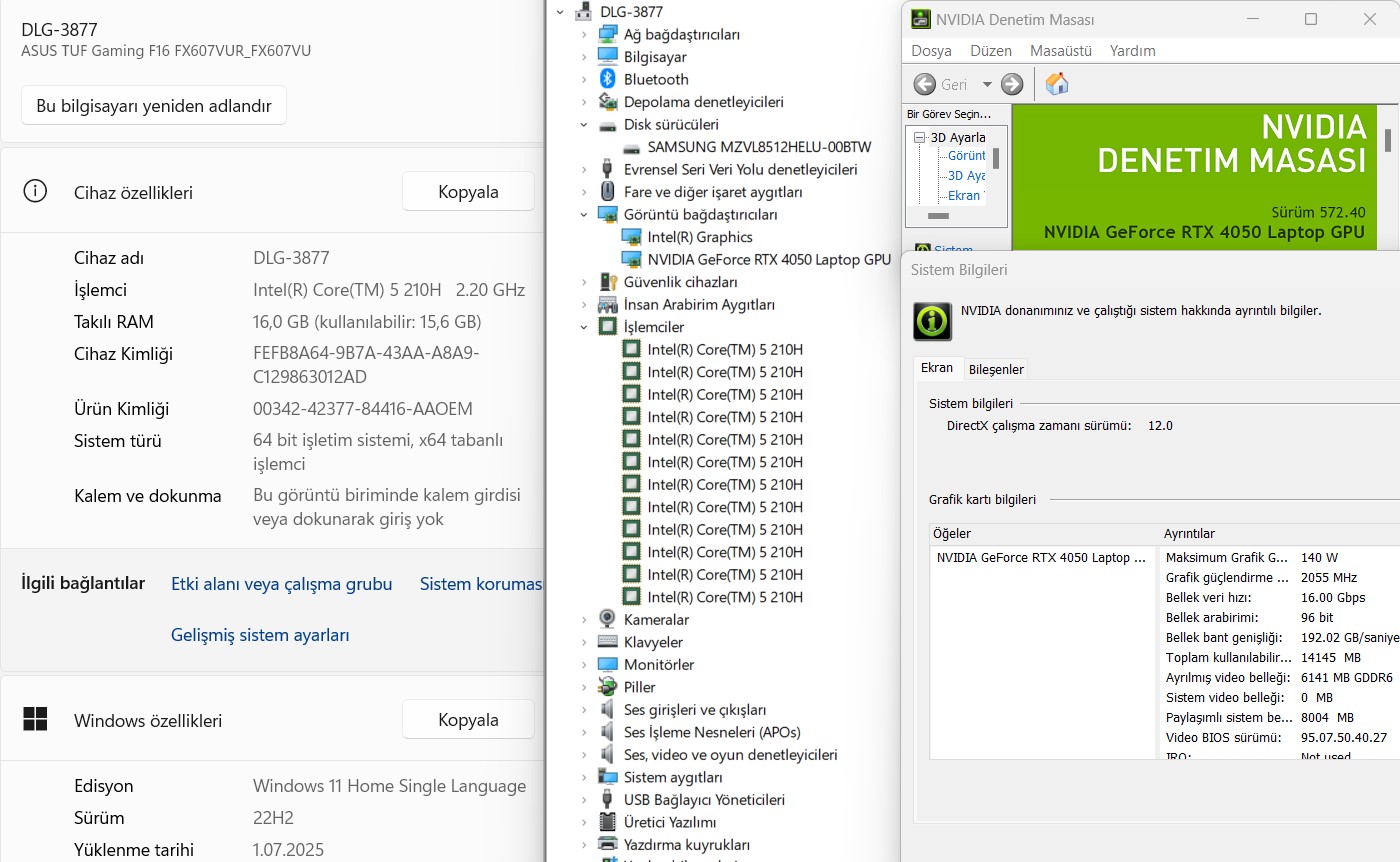The width and height of the screenshot is (1400, 862).
Task: Click the Ses, video ve oyun denetleyicileri category
Action: (730, 755)
